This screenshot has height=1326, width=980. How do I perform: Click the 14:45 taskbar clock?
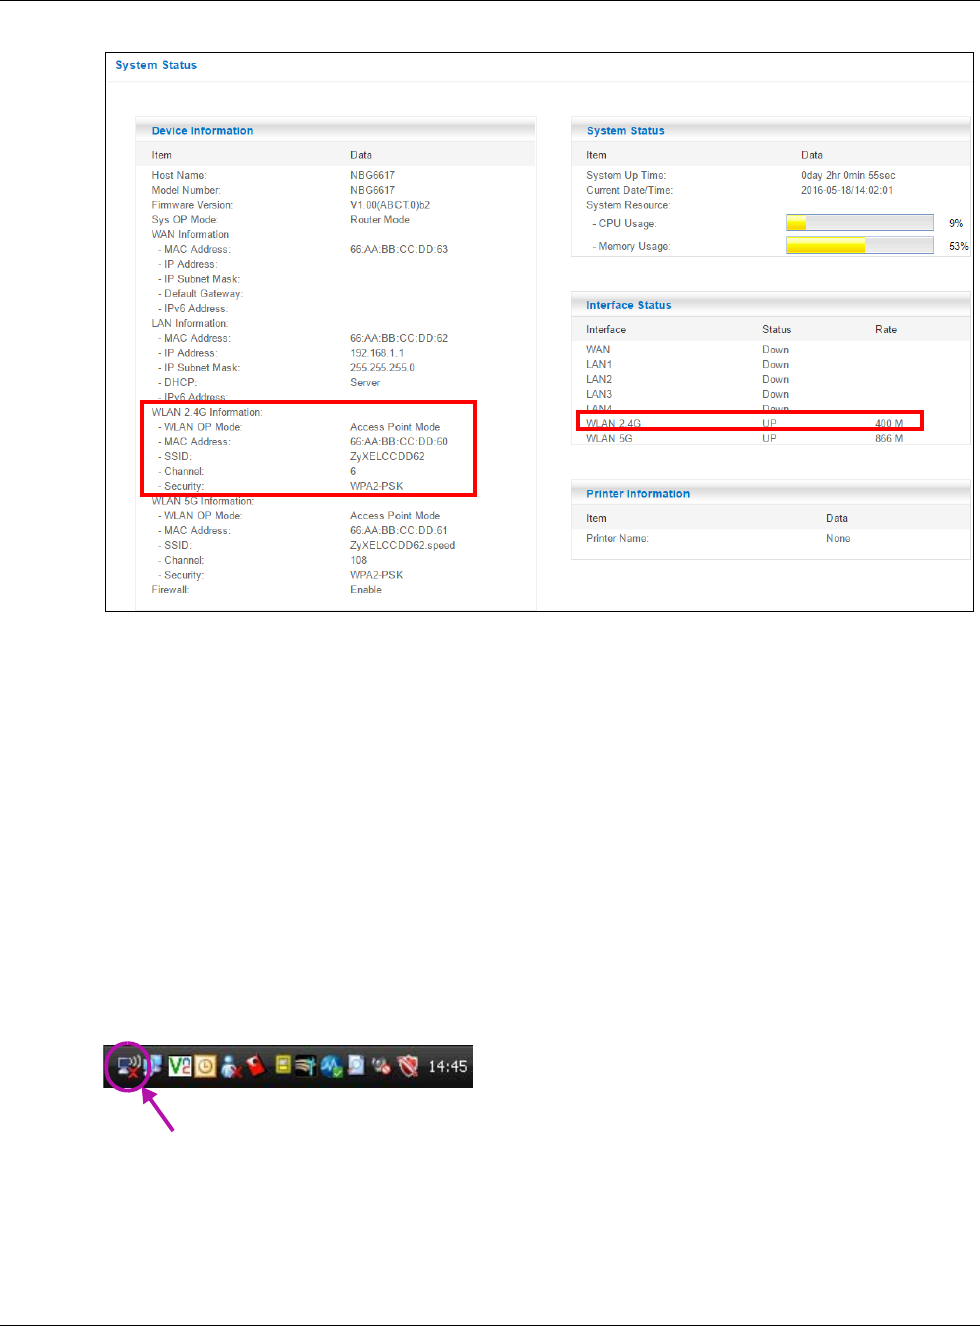coord(448,1067)
